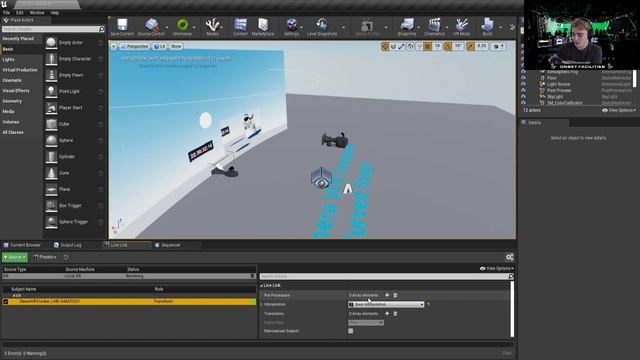
Task: Toggle visibility of Floor actor
Action: (x=523, y=78)
